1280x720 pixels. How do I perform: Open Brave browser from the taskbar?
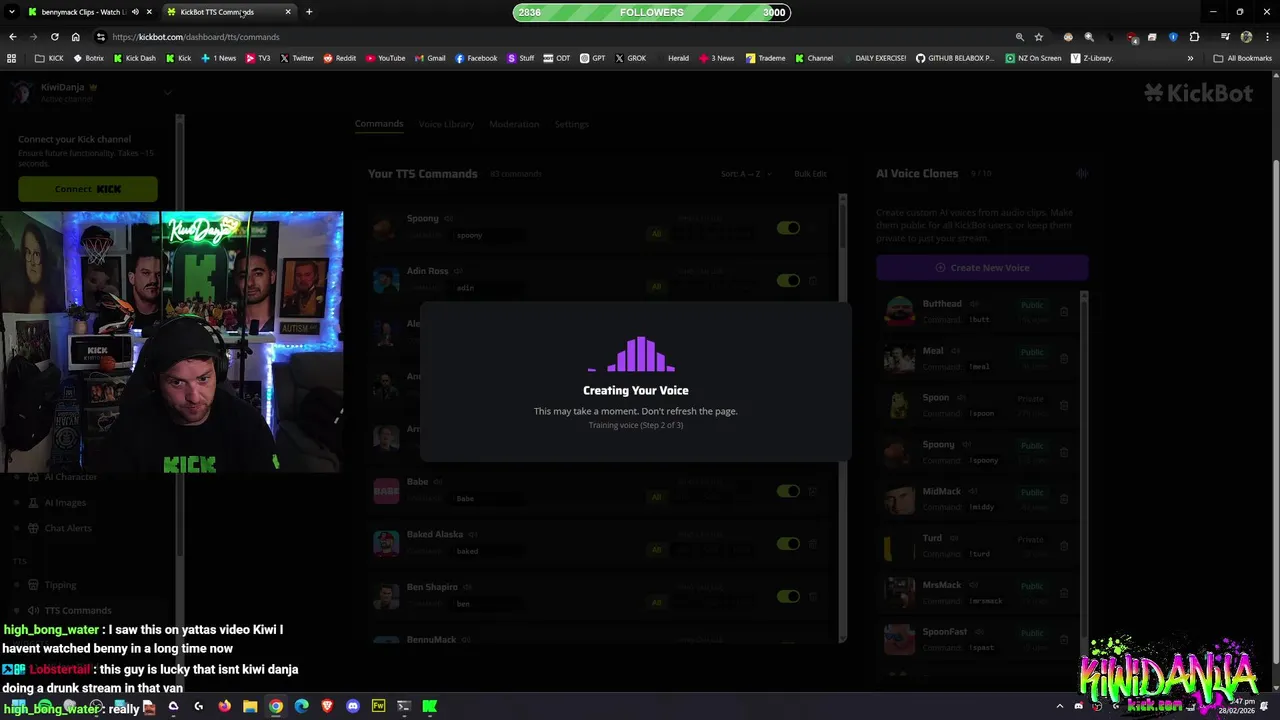click(x=327, y=707)
